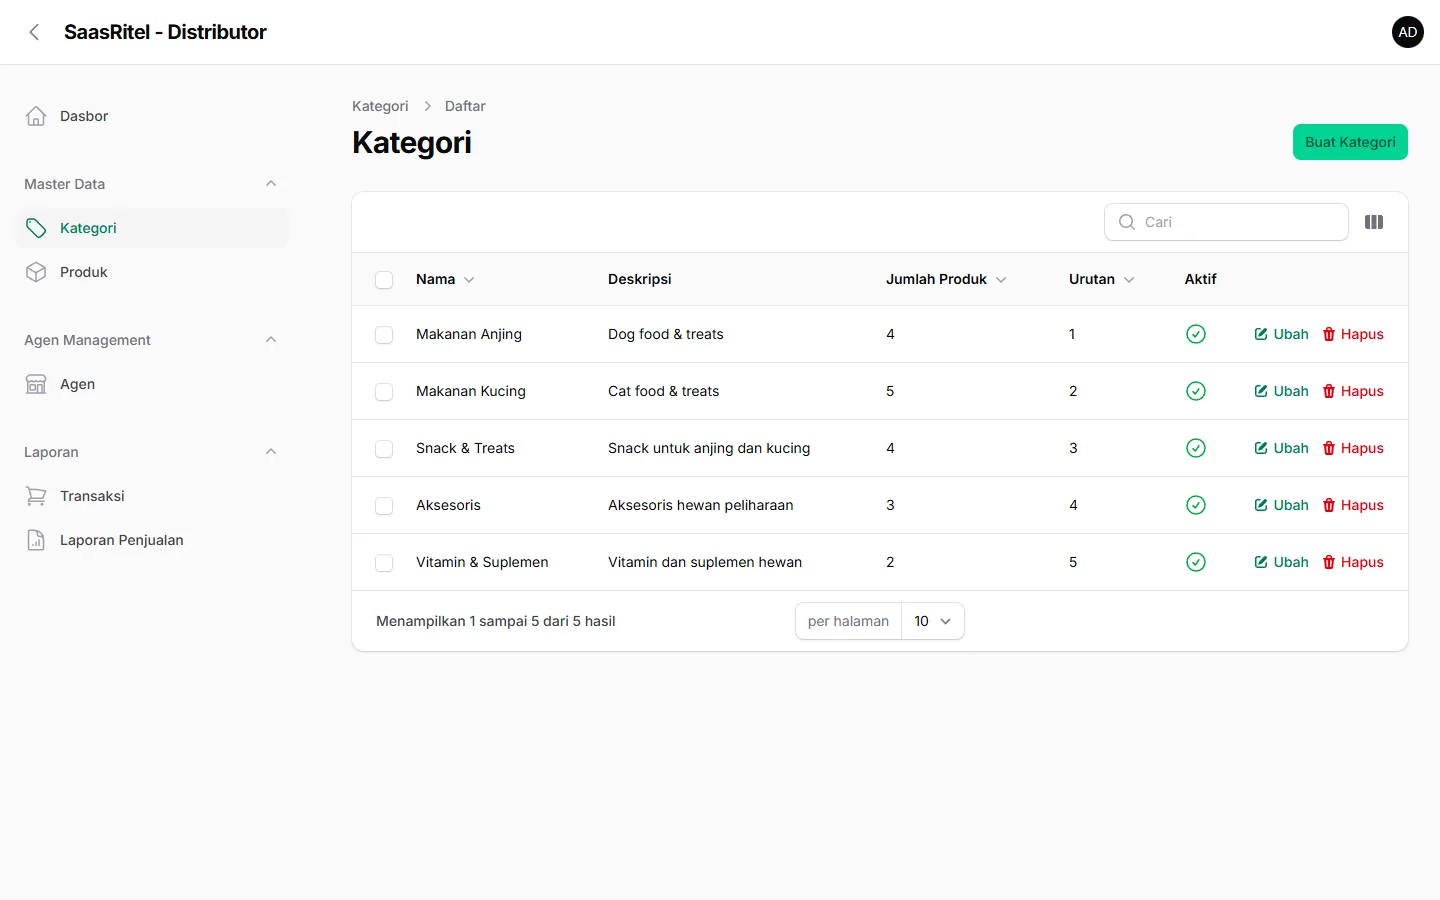Sort by the Urutan column
This screenshot has height=900, width=1440.
pos(1102,279)
